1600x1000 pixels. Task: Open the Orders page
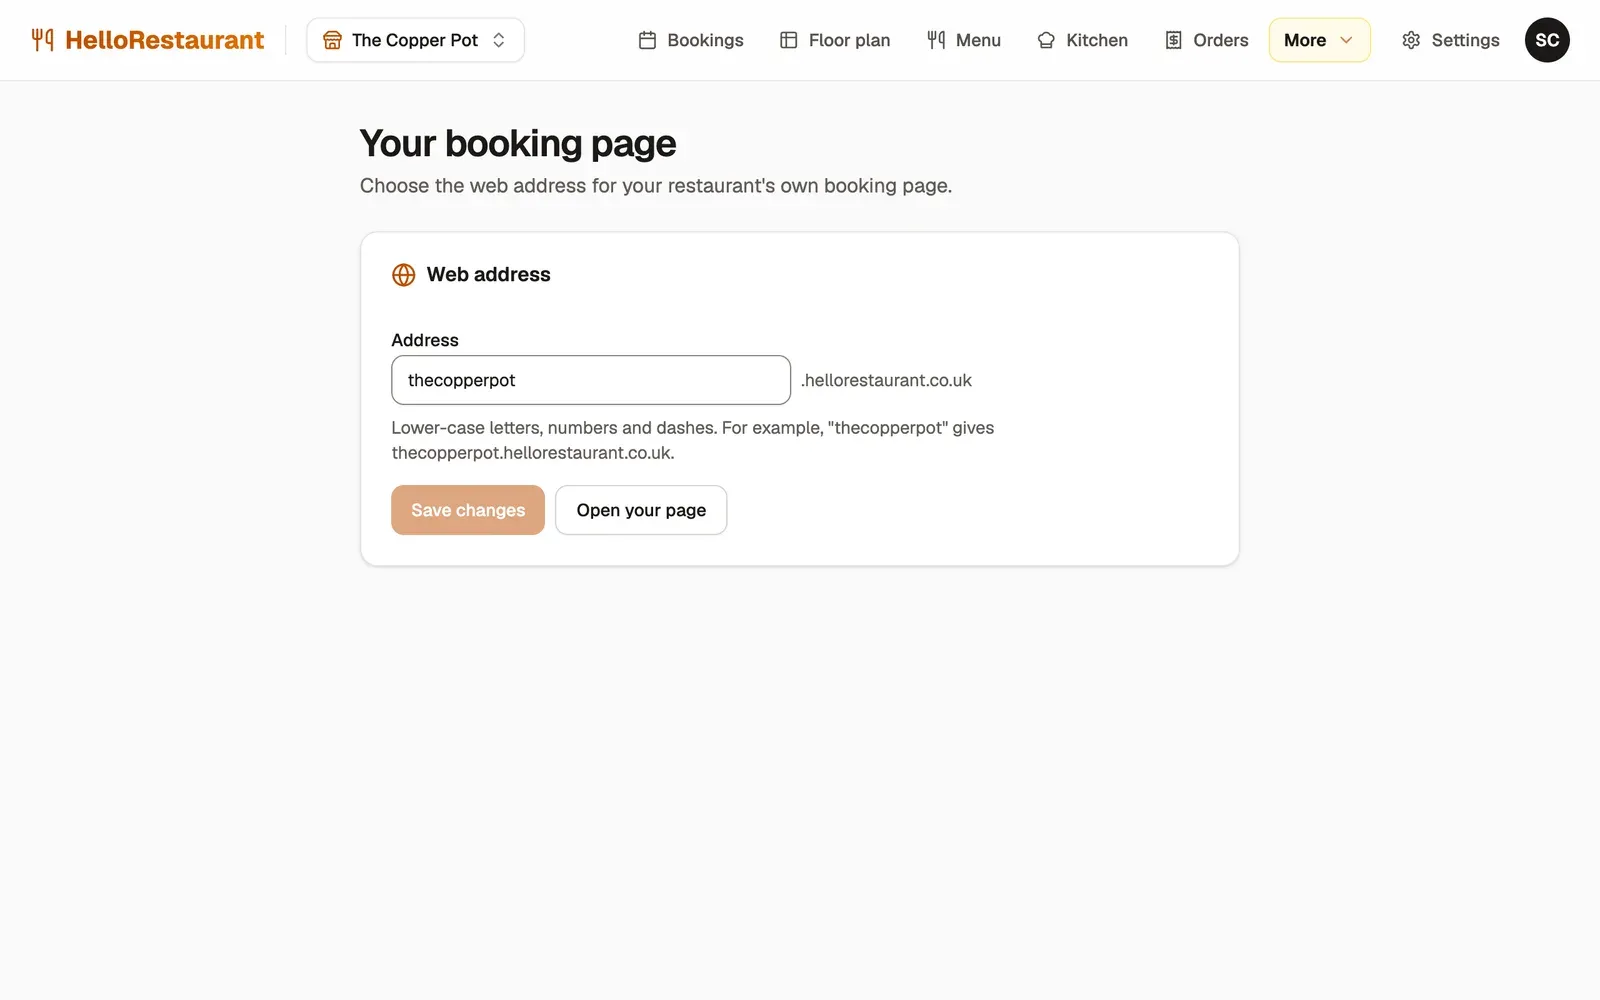[x=1207, y=40]
